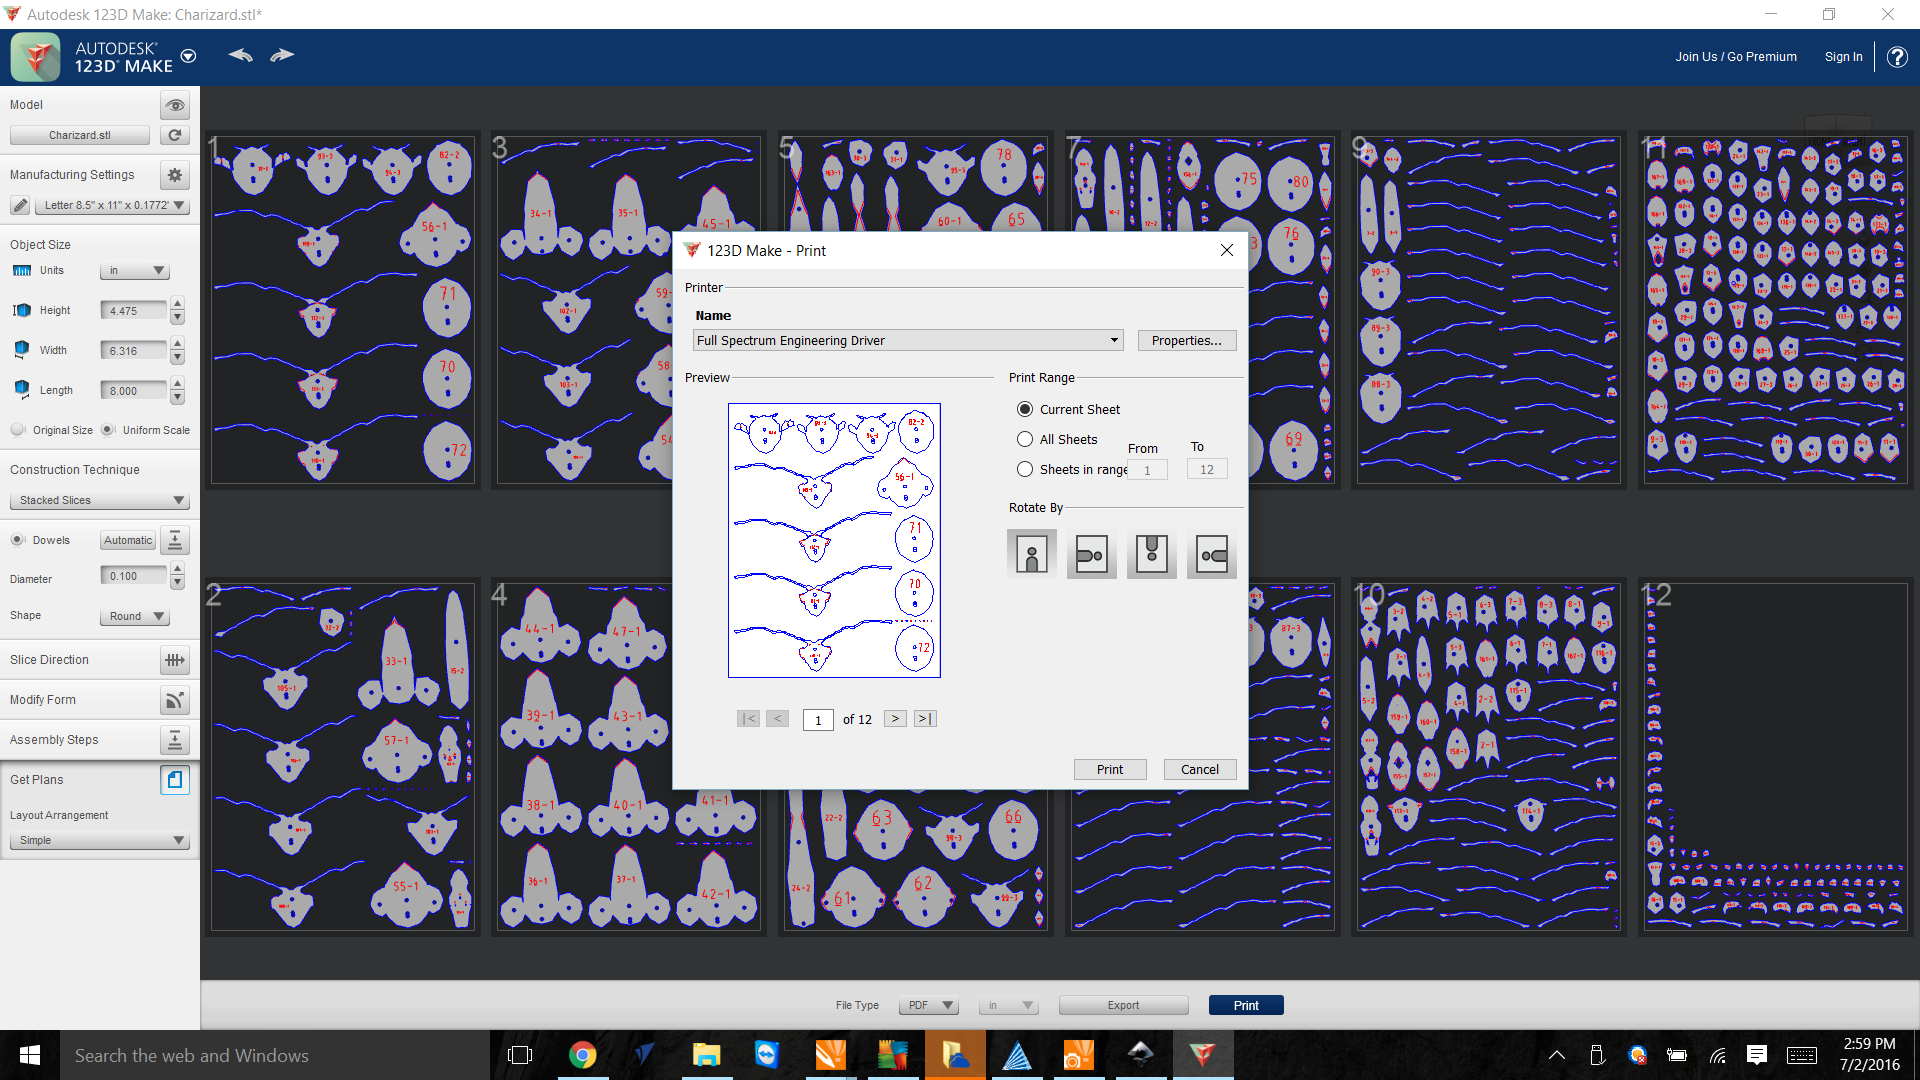Click Sign In link
Viewport: 1920px width, 1080px height.
(1843, 57)
